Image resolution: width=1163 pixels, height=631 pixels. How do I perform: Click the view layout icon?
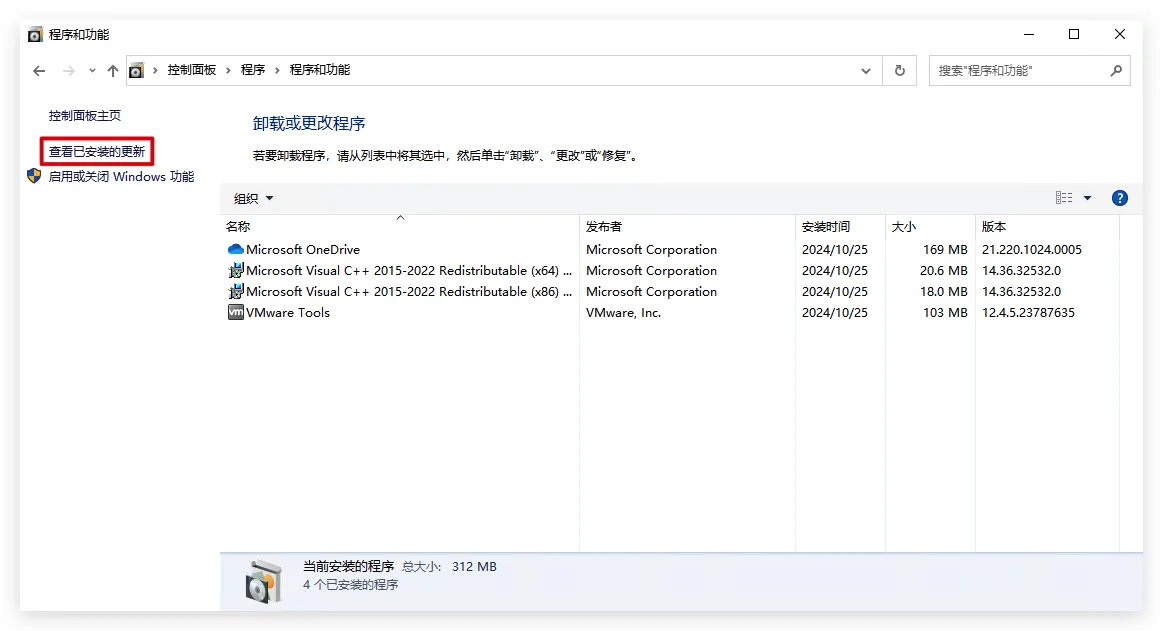click(1064, 198)
